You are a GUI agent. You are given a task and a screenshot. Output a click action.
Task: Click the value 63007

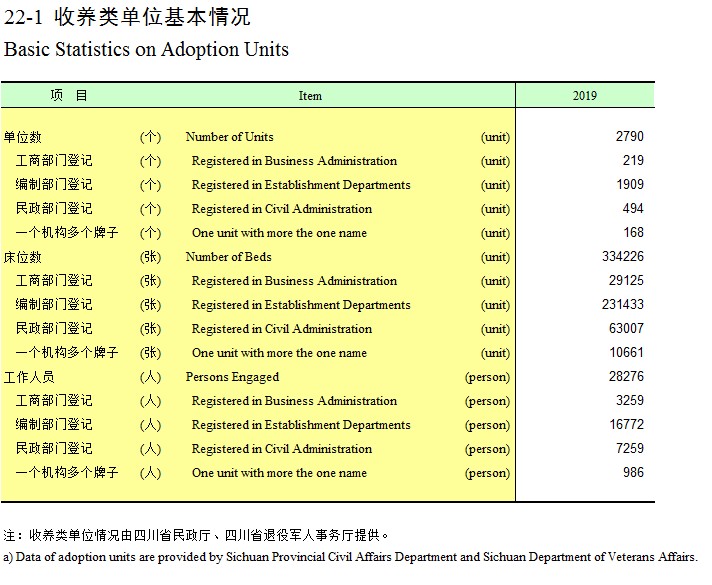[626, 328]
